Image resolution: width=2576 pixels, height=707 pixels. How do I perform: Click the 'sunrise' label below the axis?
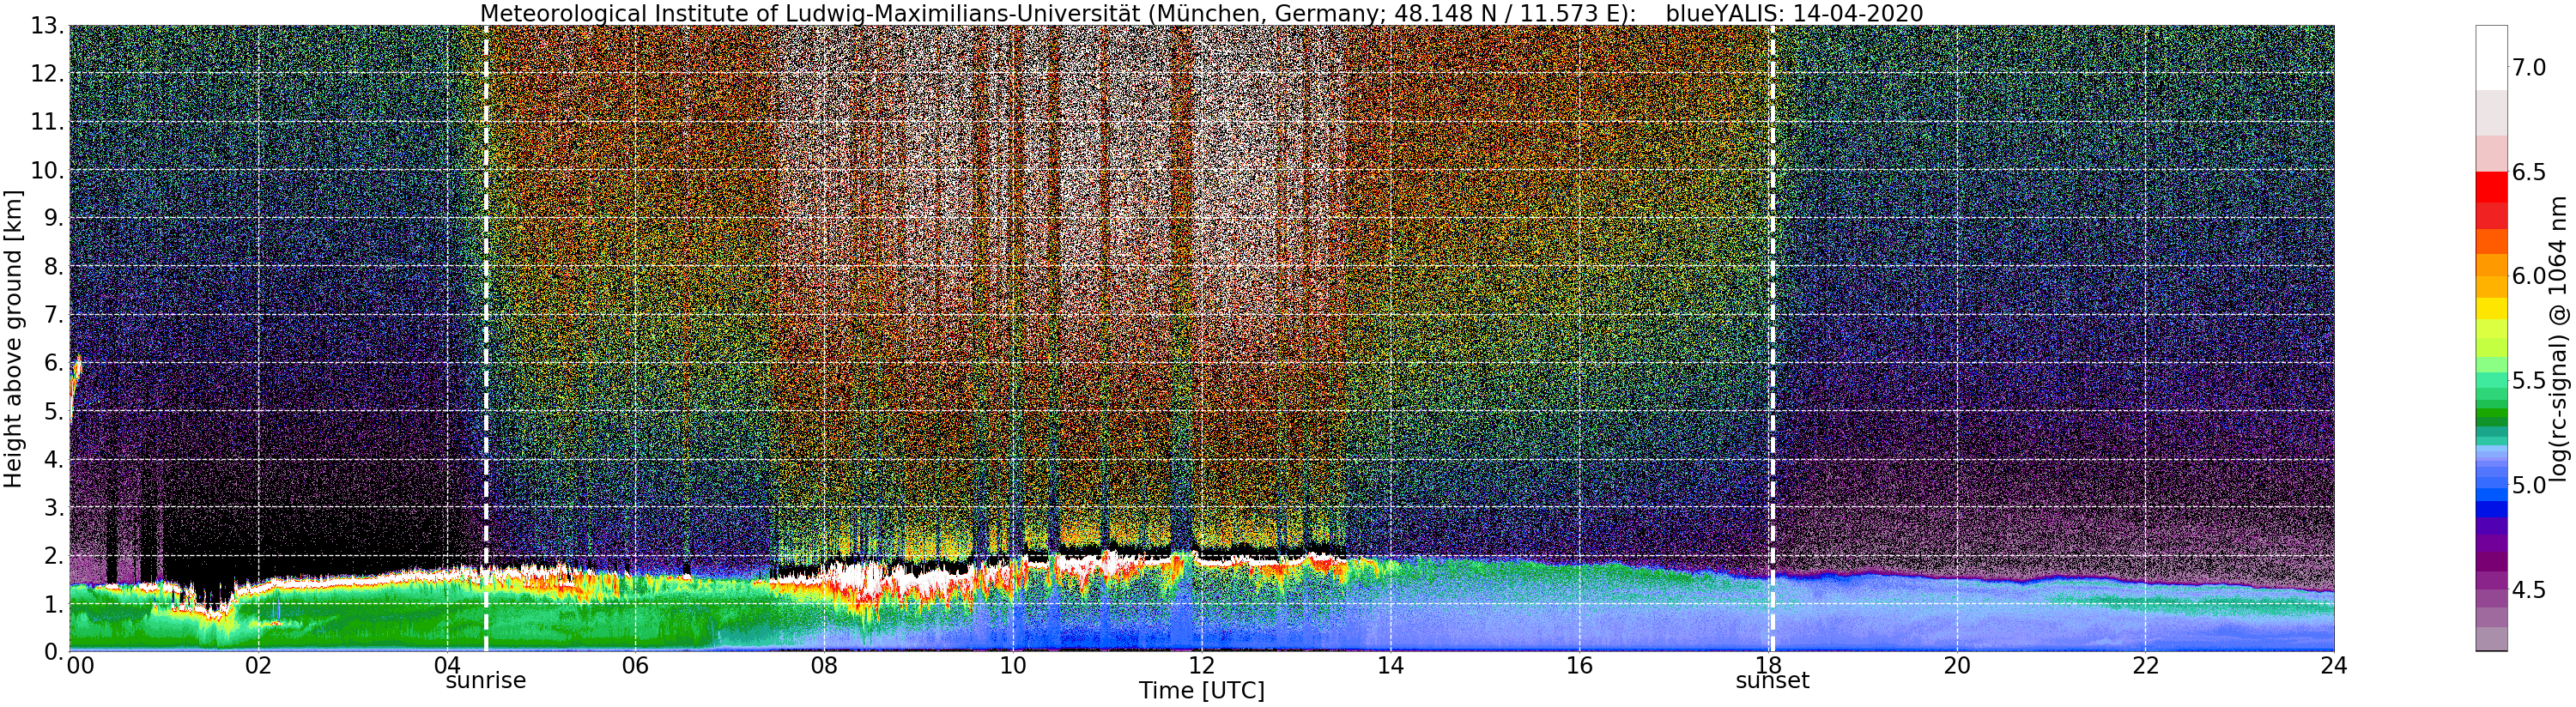click(485, 681)
